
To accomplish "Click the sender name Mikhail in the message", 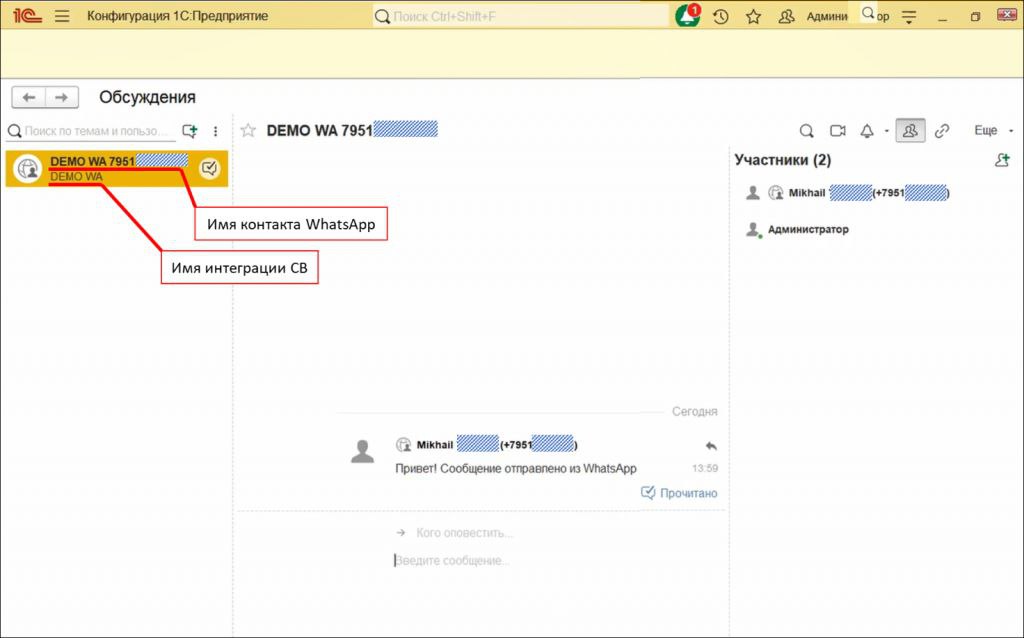I will coord(435,445).
